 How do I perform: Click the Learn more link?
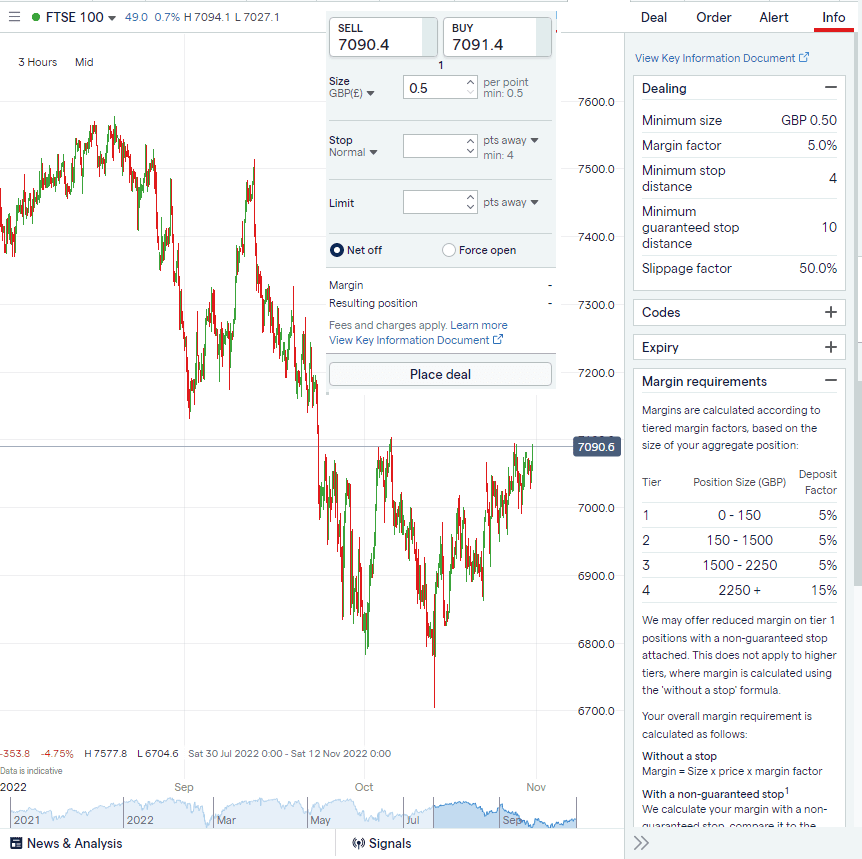[x=478, y=325]
